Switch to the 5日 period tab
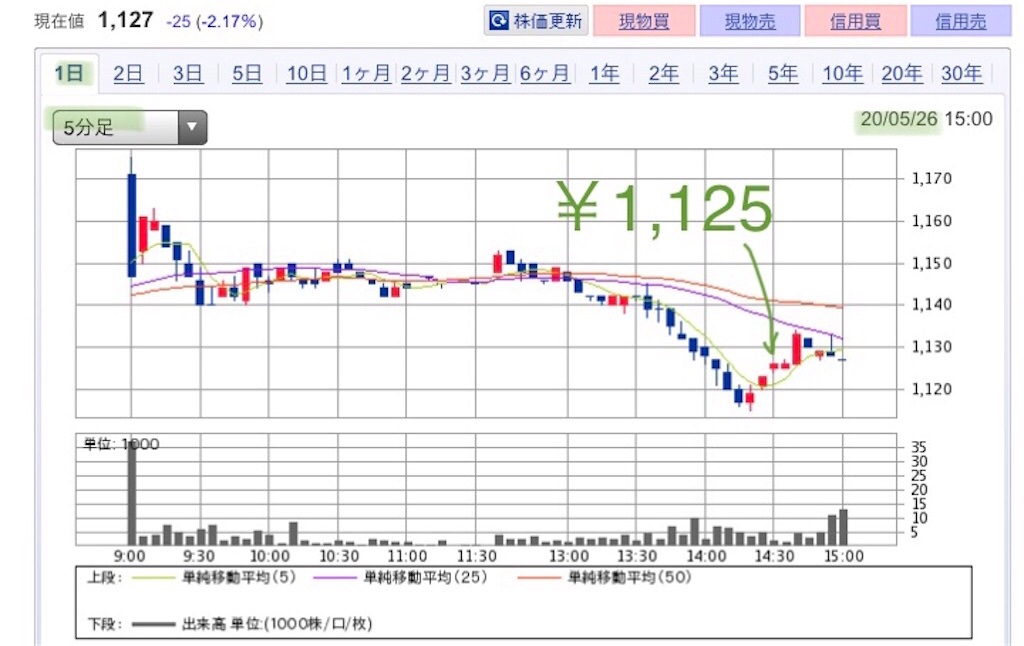1024x646 pixels. (x=247, y=73)
